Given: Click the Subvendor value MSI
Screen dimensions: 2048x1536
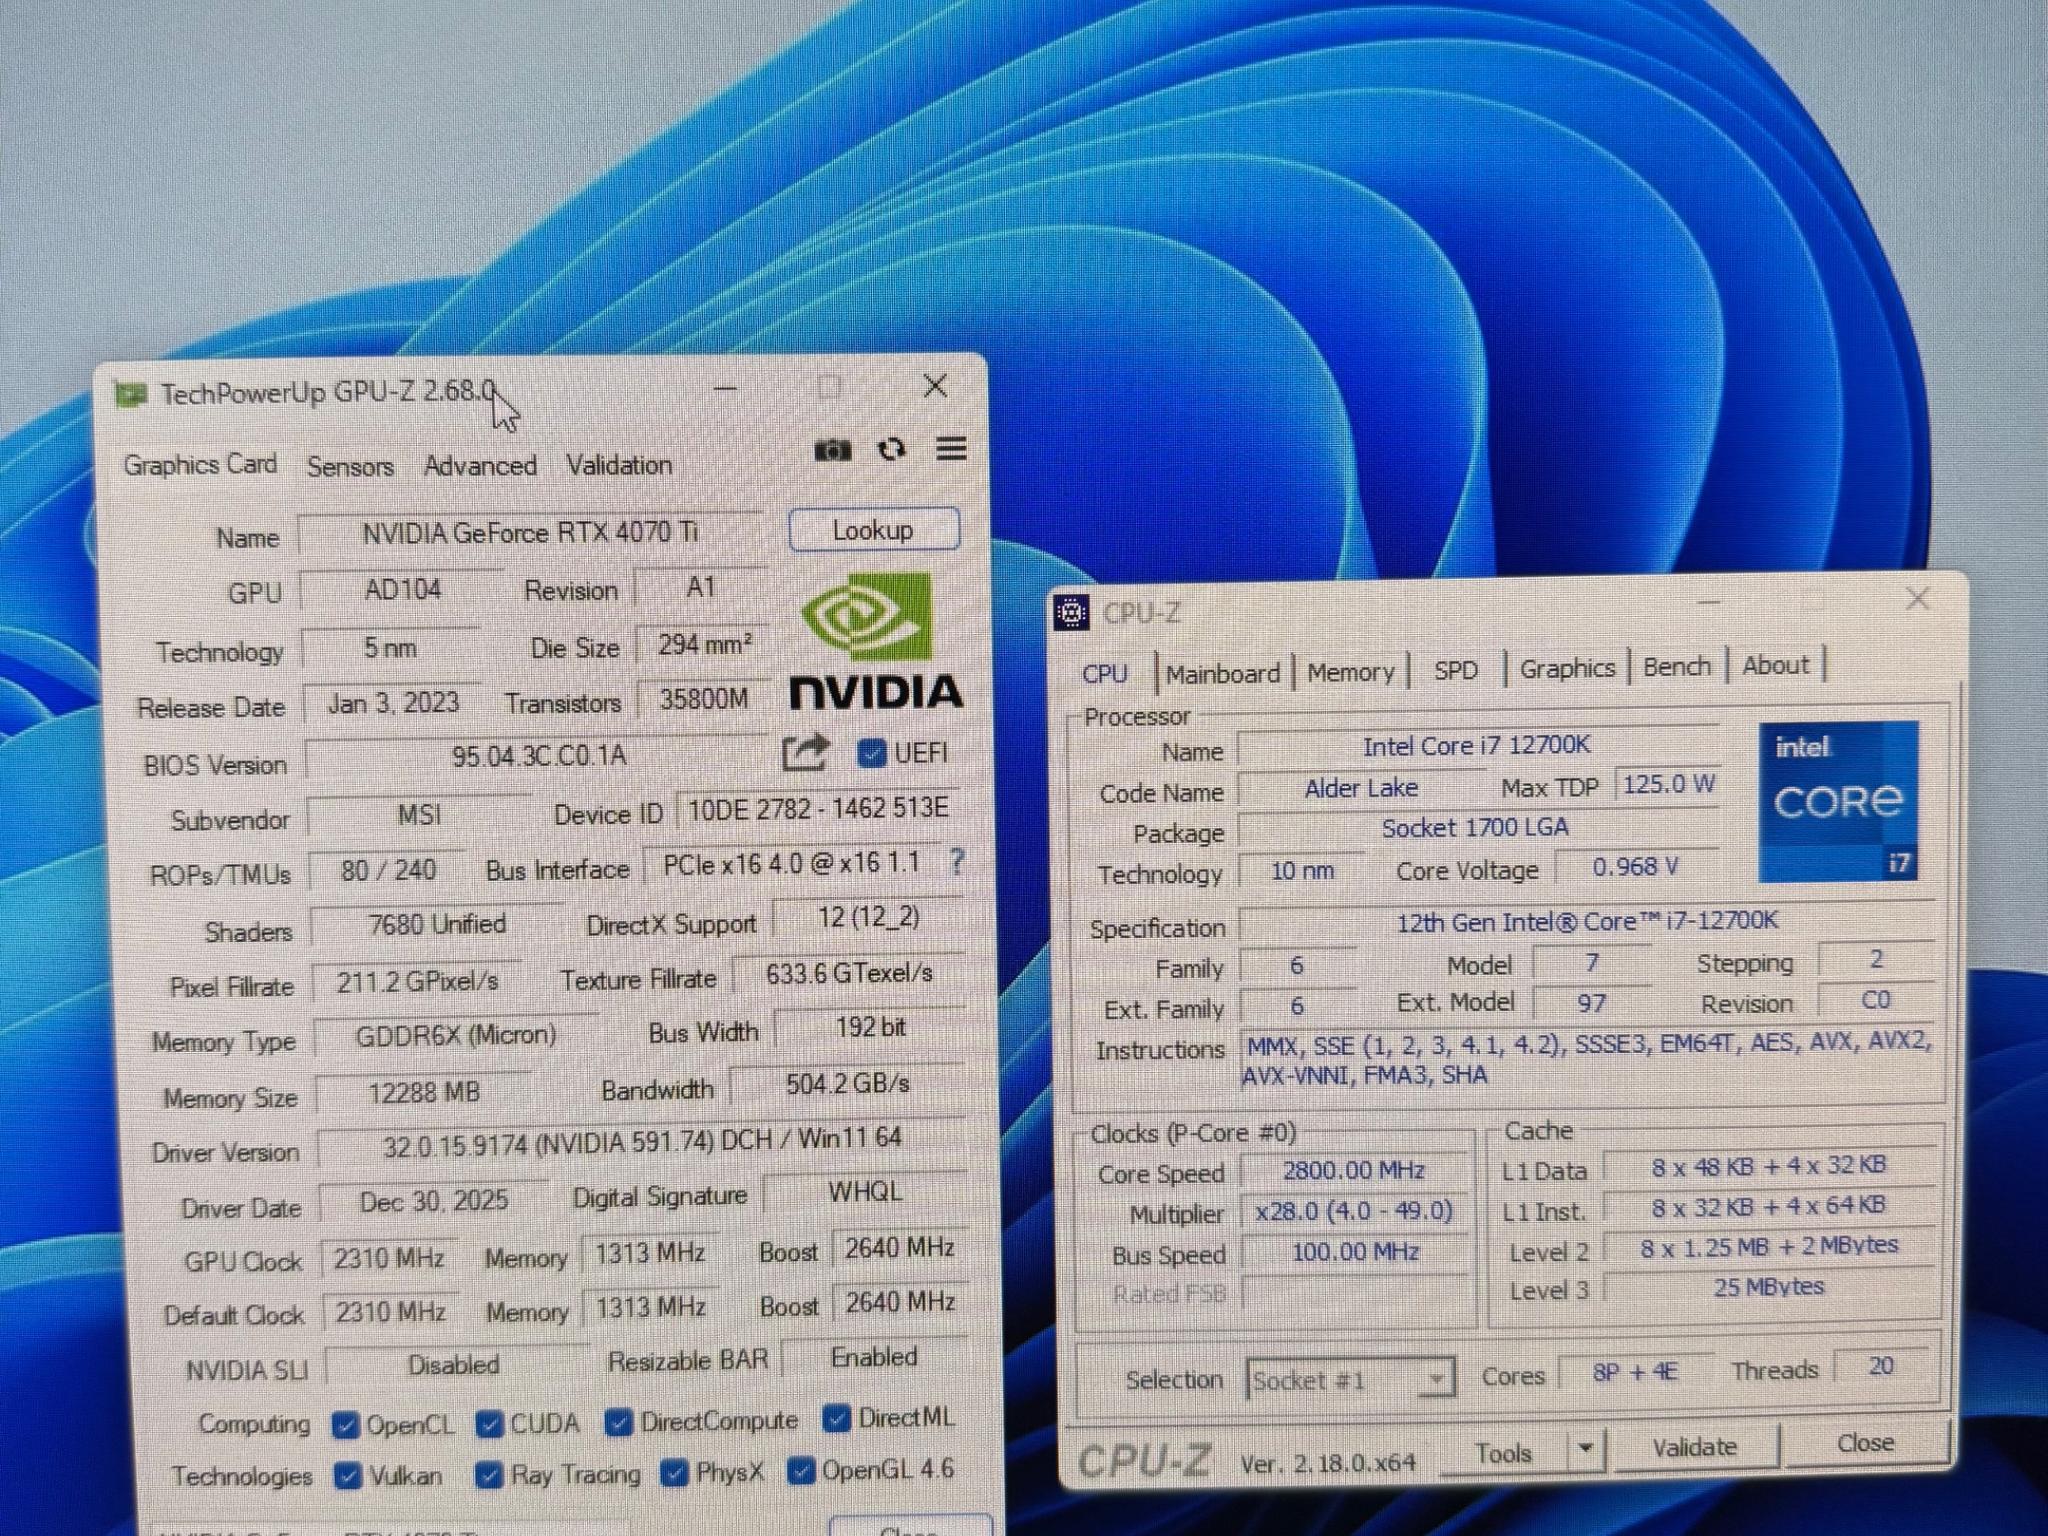Looking at the screenshot, I should point(419,815).
